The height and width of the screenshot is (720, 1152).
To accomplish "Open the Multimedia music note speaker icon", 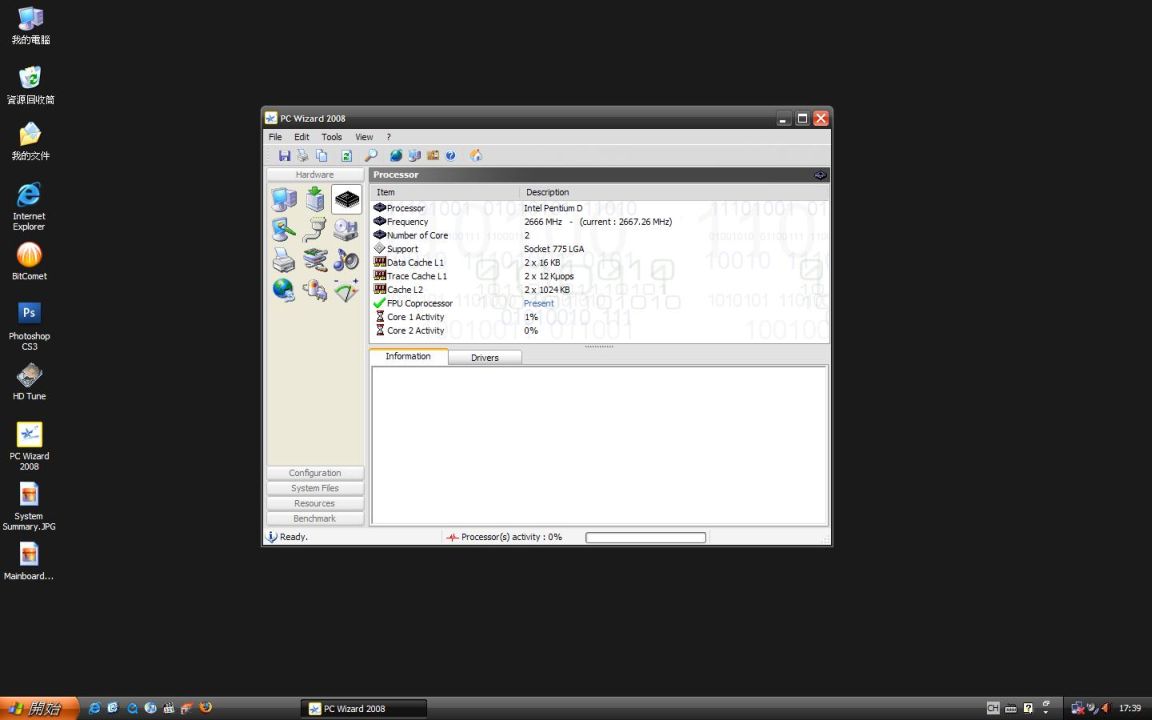I will point(346,260).
